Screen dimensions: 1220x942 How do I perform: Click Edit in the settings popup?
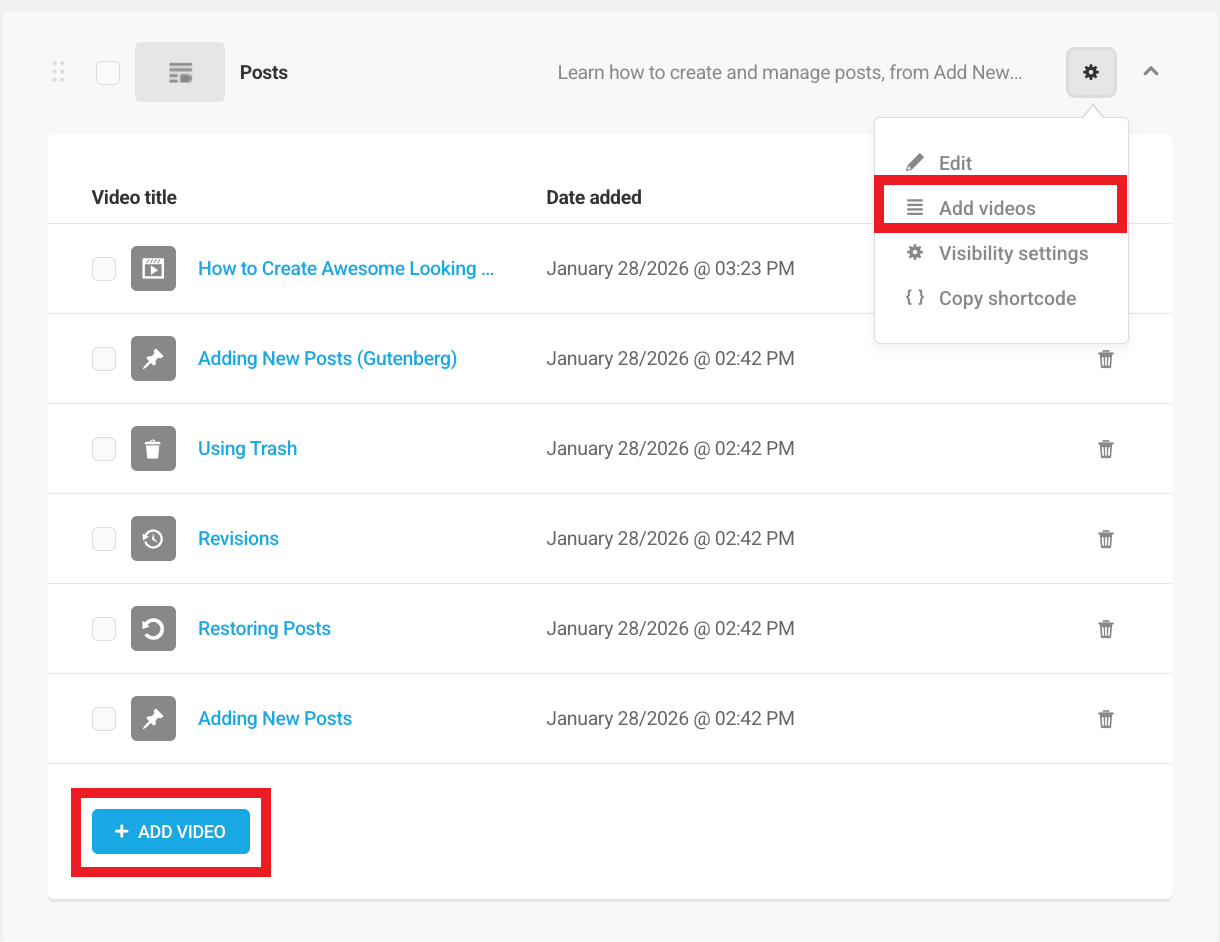[x=955, y=162]
